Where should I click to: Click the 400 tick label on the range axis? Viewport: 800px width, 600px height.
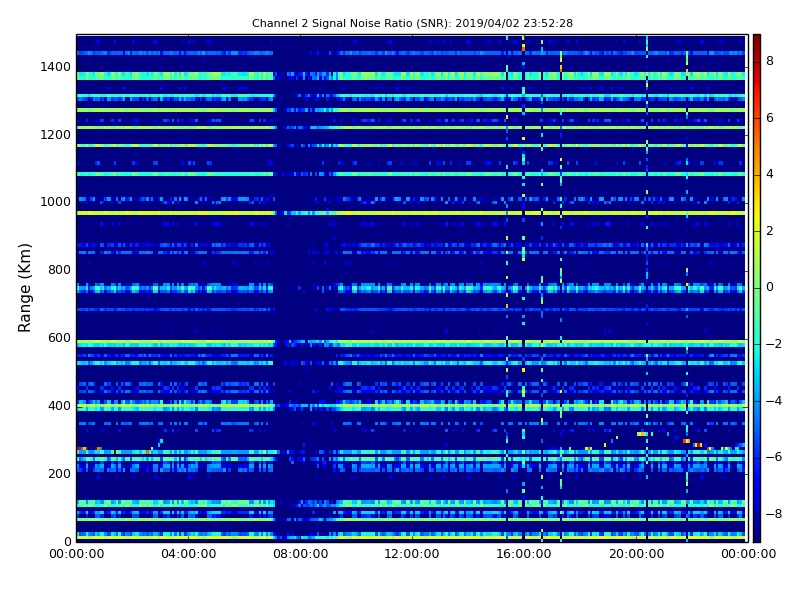point(59,406)
